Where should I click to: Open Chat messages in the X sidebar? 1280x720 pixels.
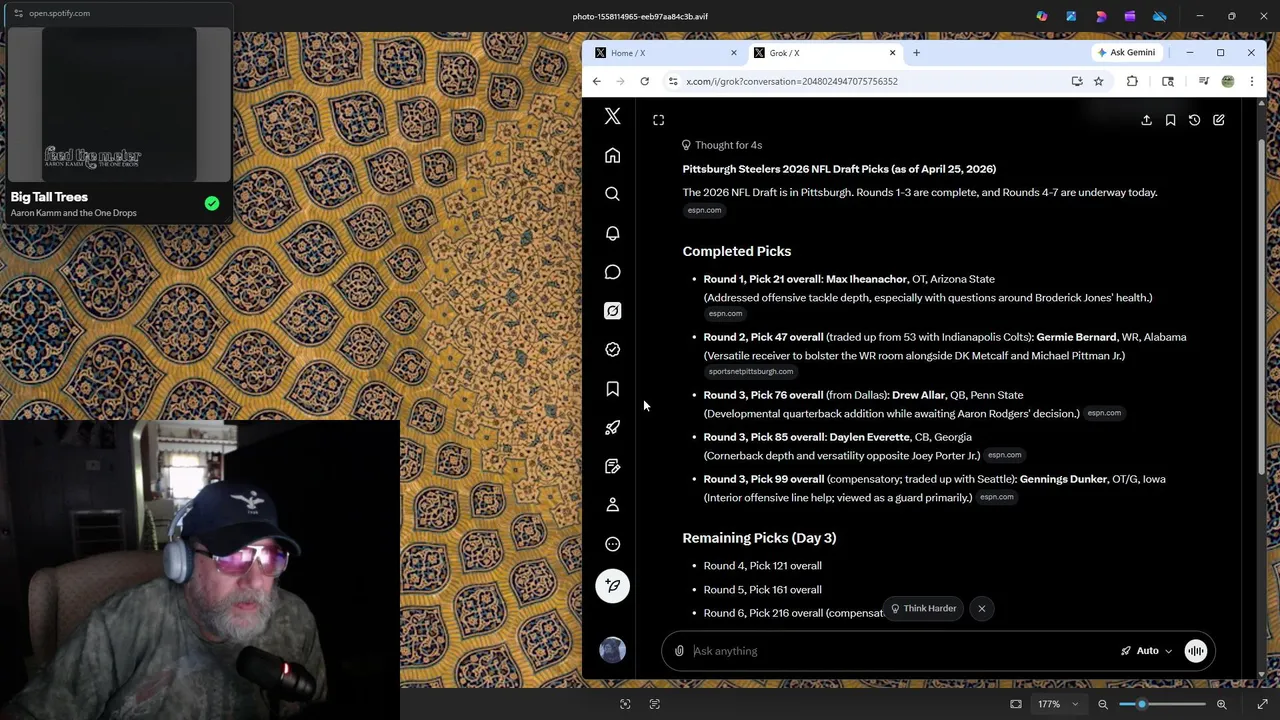(612, 272)
